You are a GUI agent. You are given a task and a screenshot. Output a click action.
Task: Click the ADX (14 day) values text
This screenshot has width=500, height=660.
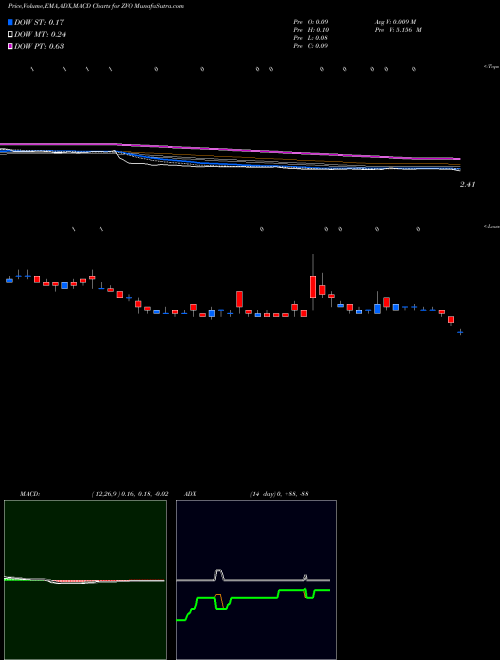pyautogui.click(x=279, y=494)
